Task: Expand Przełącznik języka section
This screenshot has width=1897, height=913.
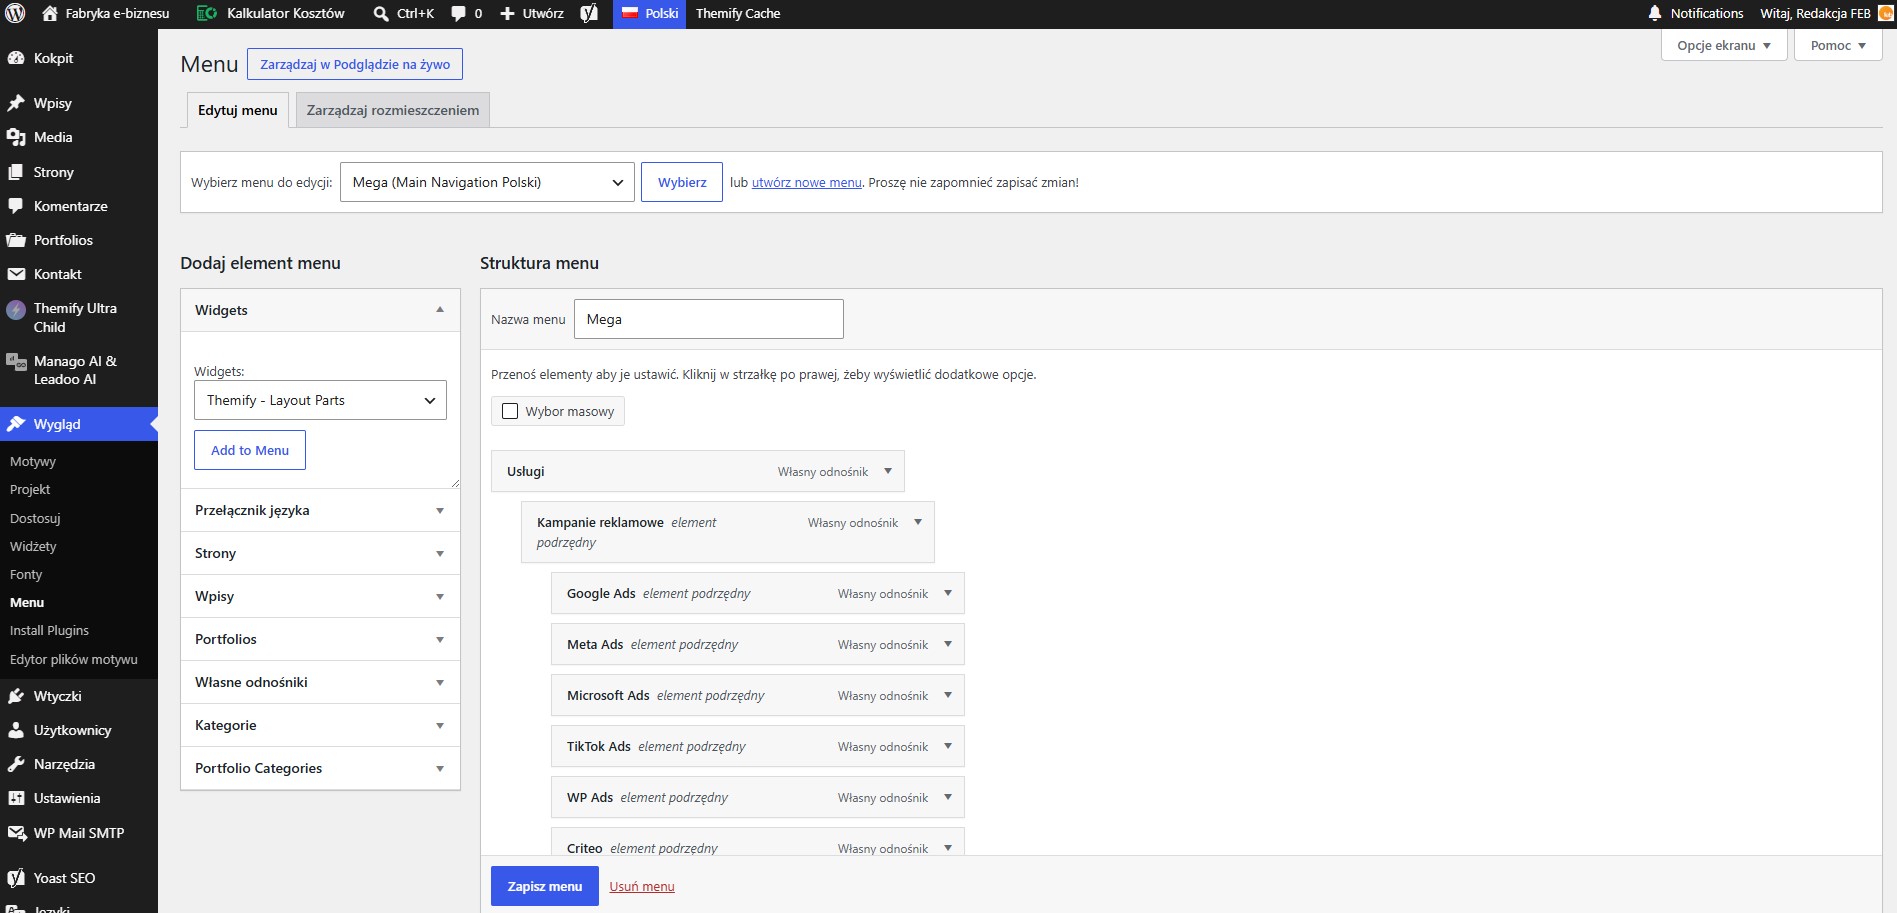Action: (x=320, y=510)
